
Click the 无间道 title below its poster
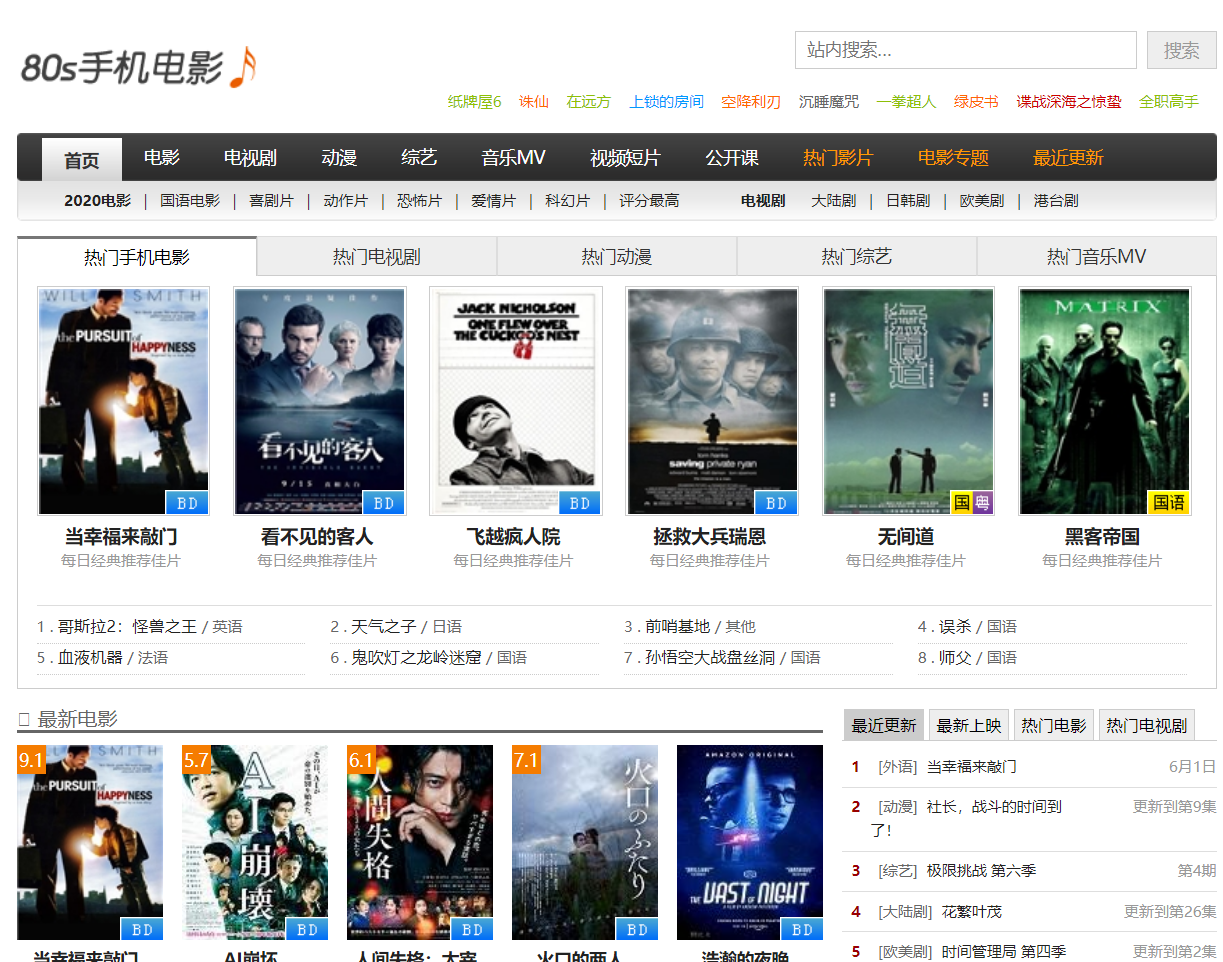click(906, 537)
